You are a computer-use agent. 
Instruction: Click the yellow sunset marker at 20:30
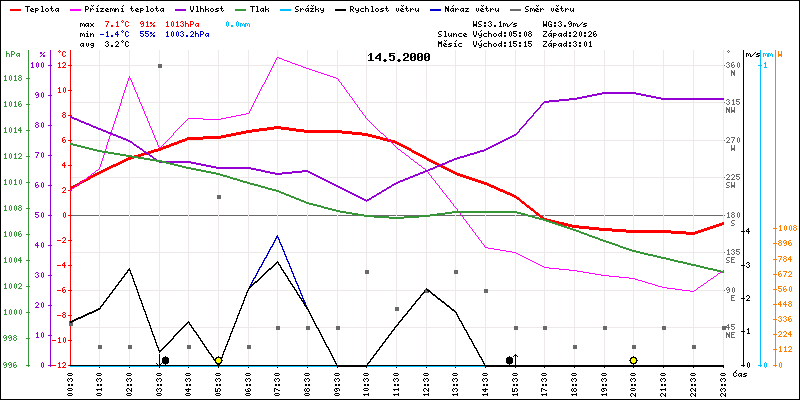[x=633, y=360]
